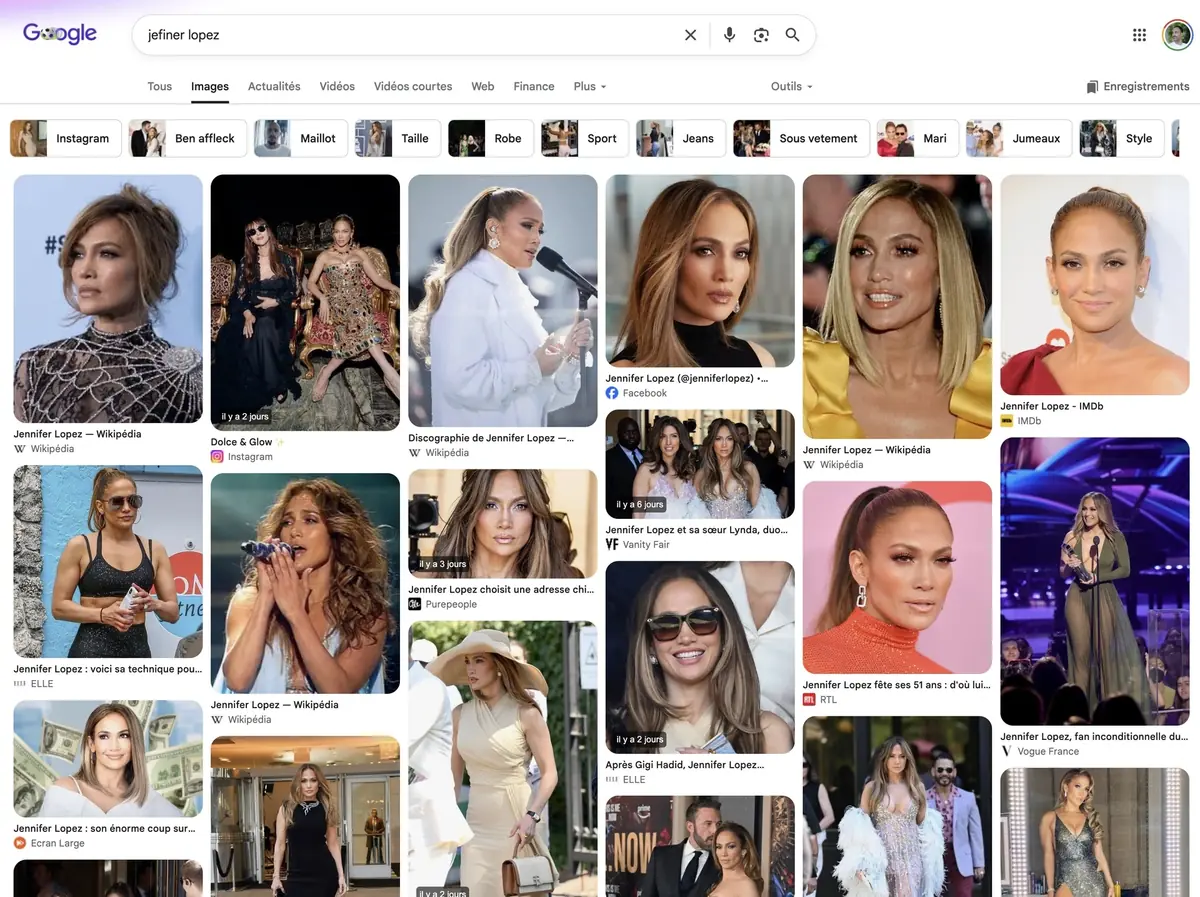Open the Discographie de Jennifer Lopez image
Image resolution: width=1200 pixels, height=897 pixels.
coord(503,301)
